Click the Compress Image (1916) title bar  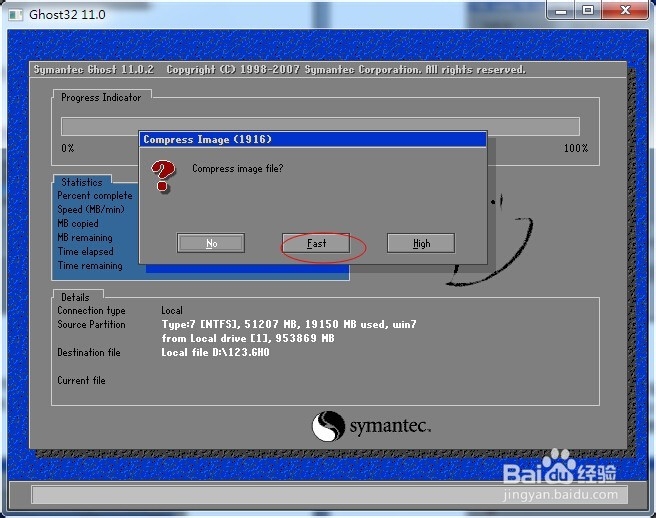pos(313,139)
